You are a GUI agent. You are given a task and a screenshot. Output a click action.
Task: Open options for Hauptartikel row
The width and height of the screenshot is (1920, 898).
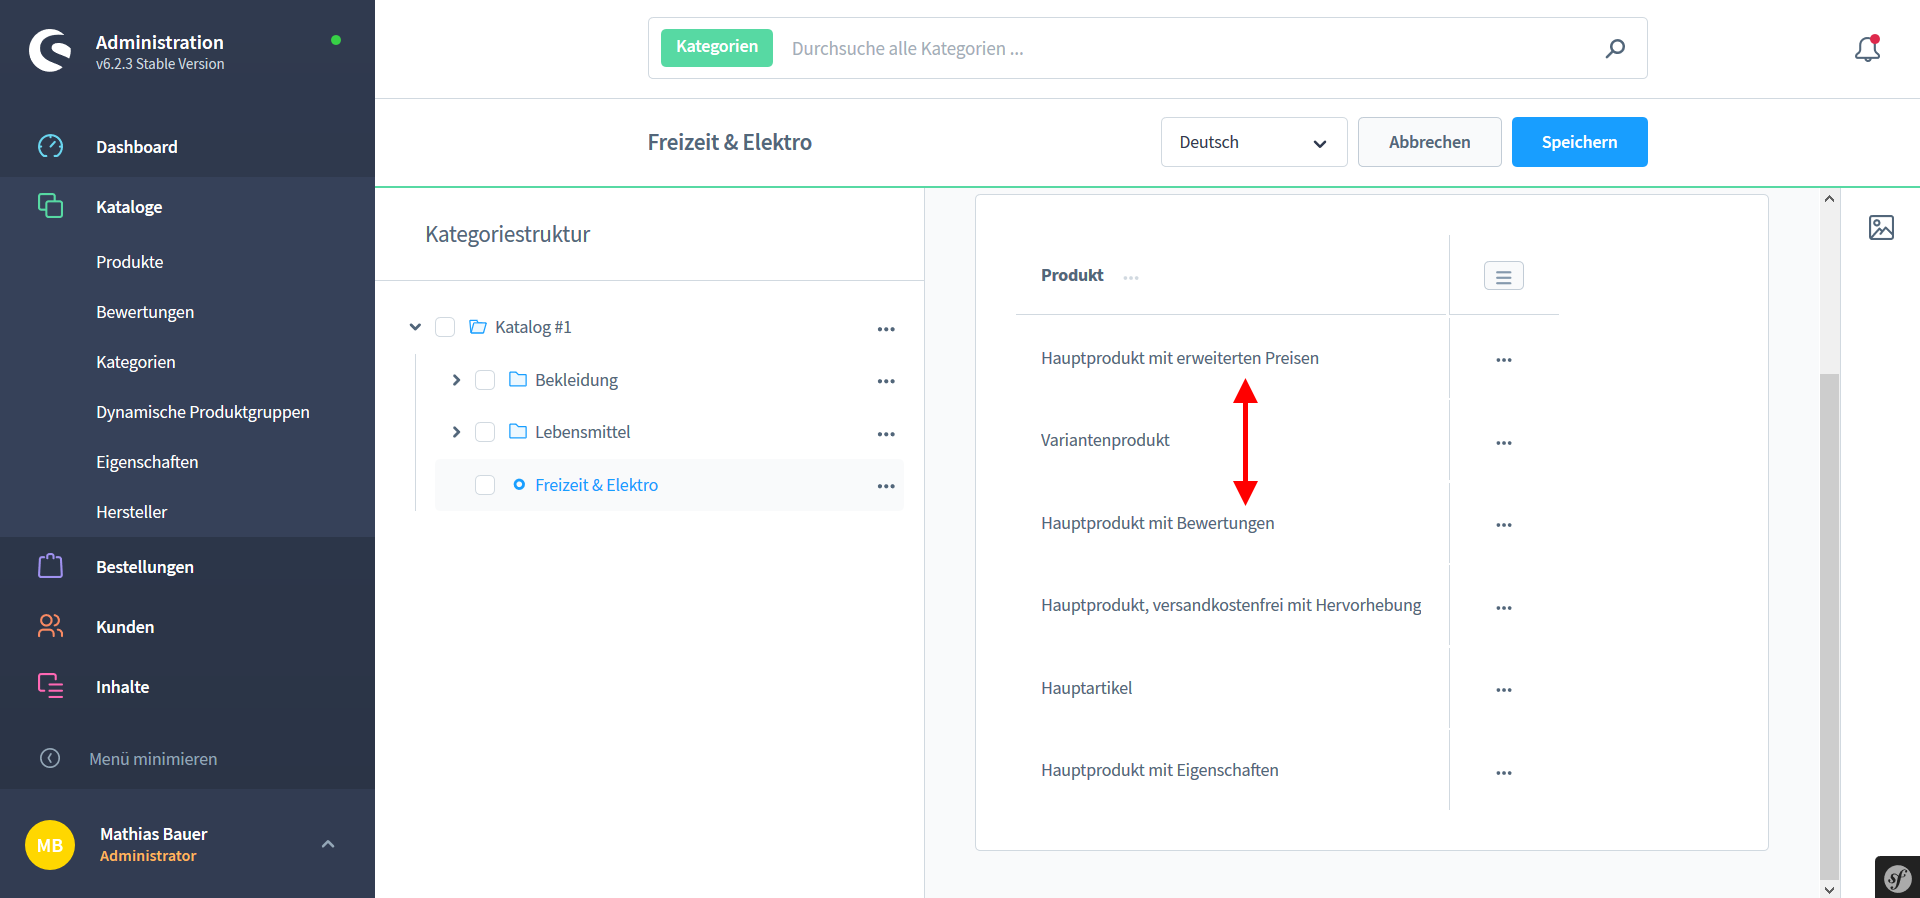coord(1503,690)
